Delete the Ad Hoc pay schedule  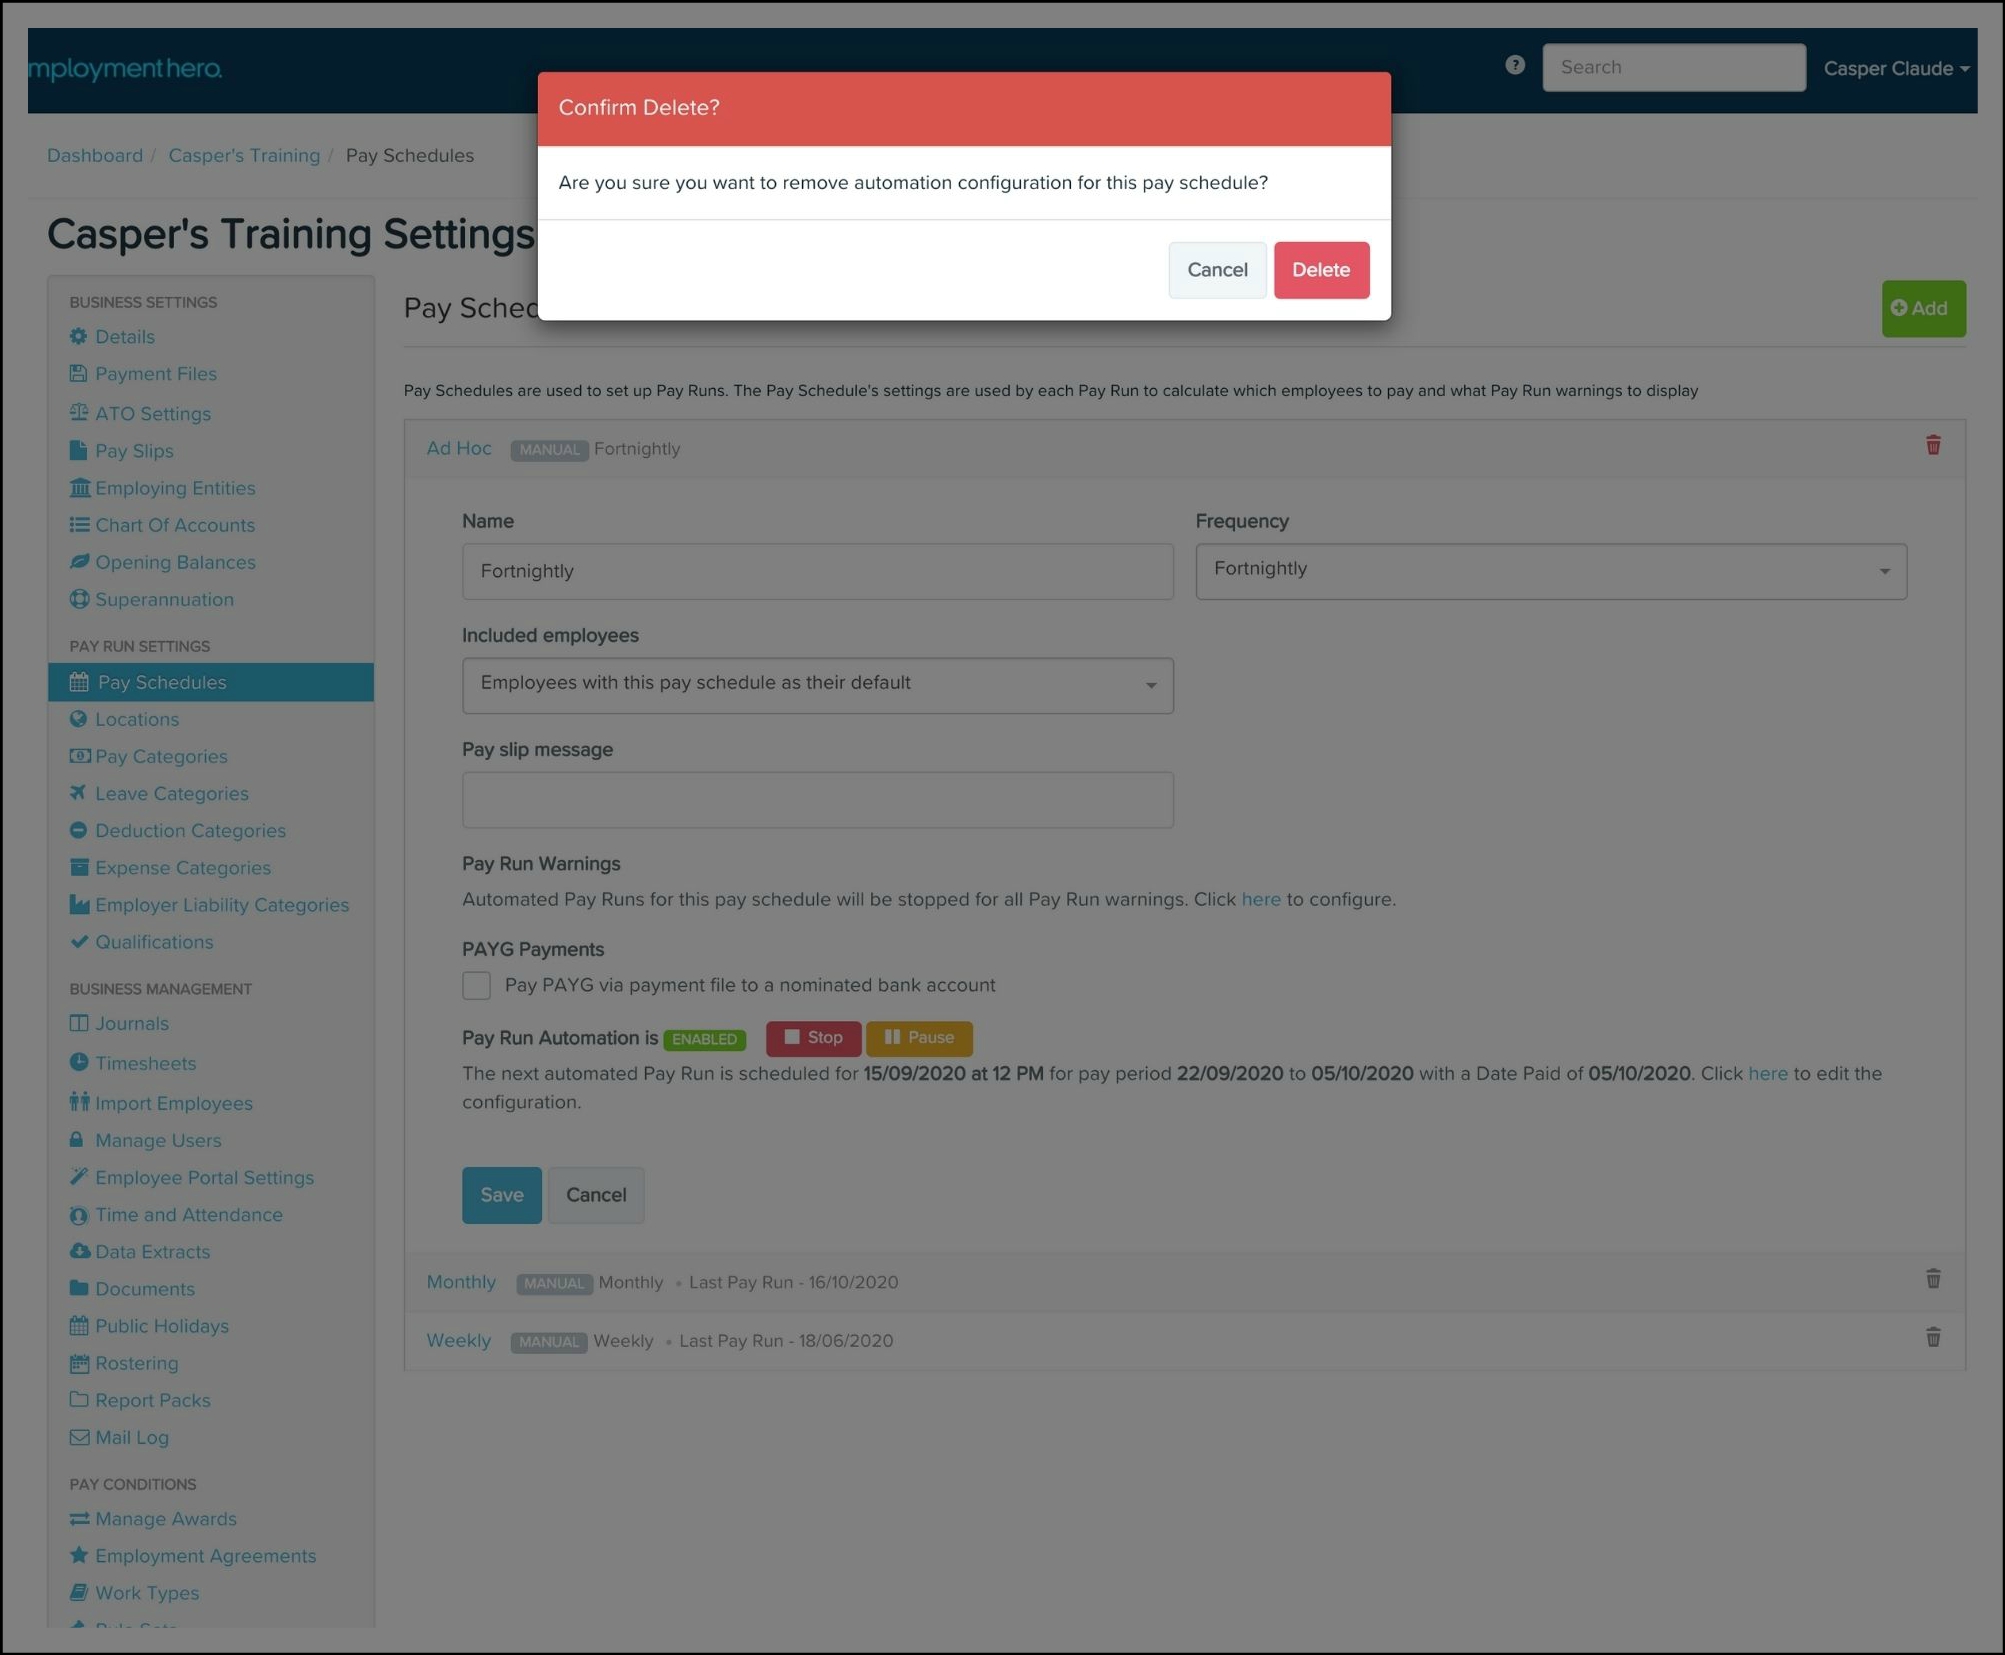click(1932, 446)
